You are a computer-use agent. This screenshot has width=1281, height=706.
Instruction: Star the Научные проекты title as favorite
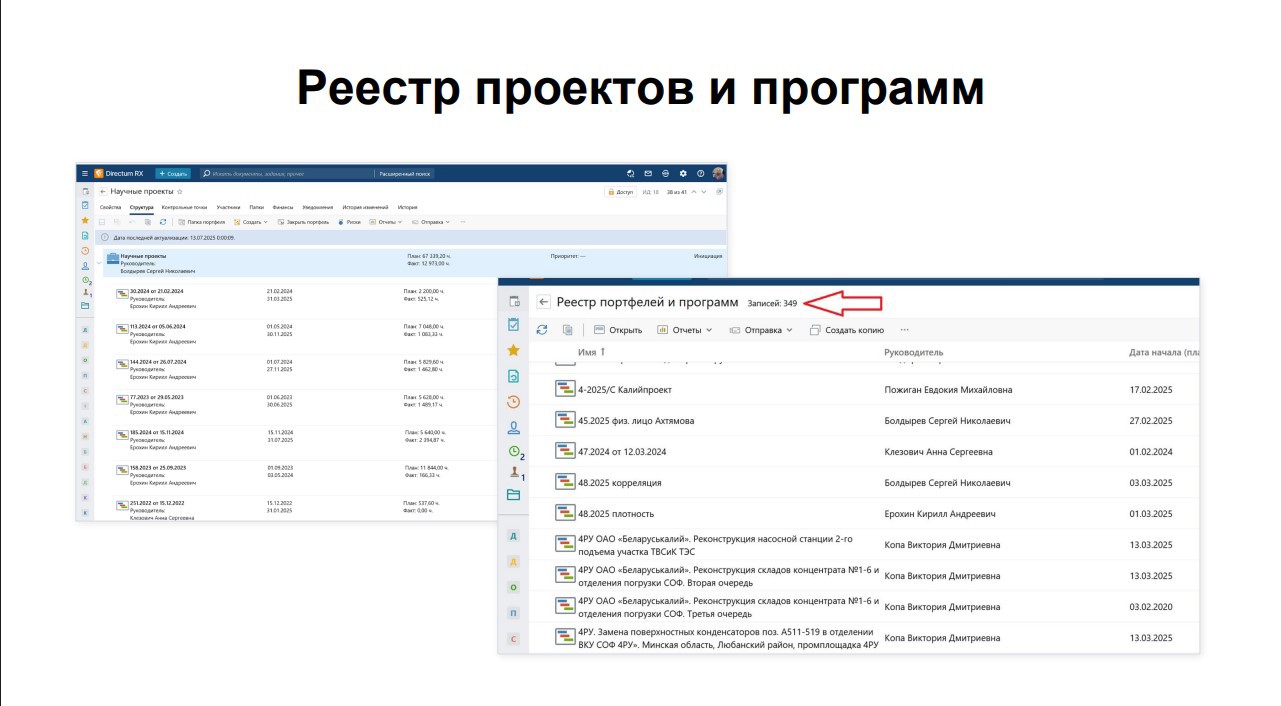[x=180, y=191]
